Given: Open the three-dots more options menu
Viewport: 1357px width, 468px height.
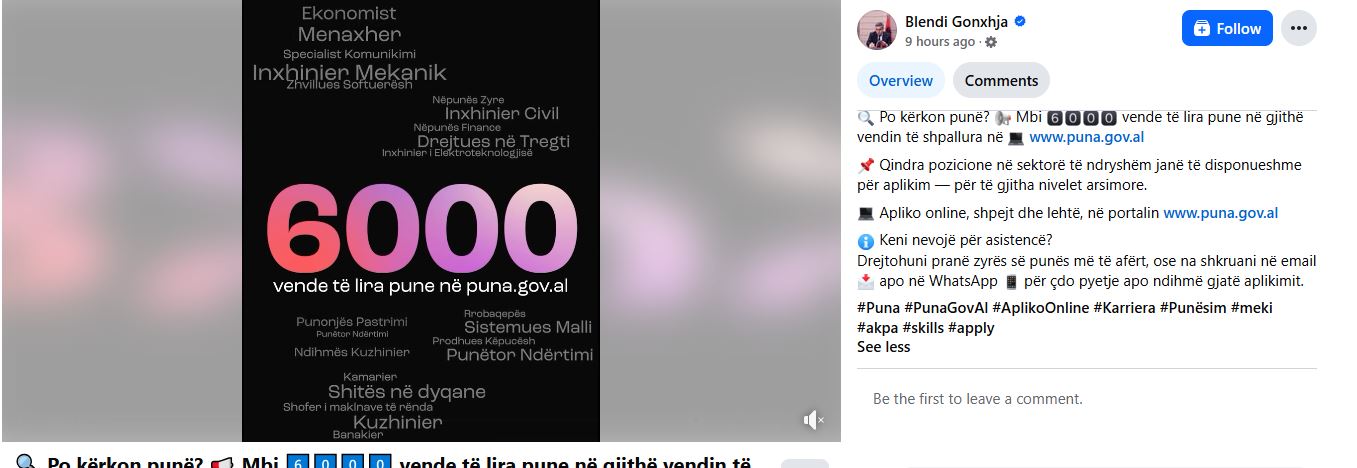Looking at the screenshot, I should pyautogui.click(x=1299, y=28).
